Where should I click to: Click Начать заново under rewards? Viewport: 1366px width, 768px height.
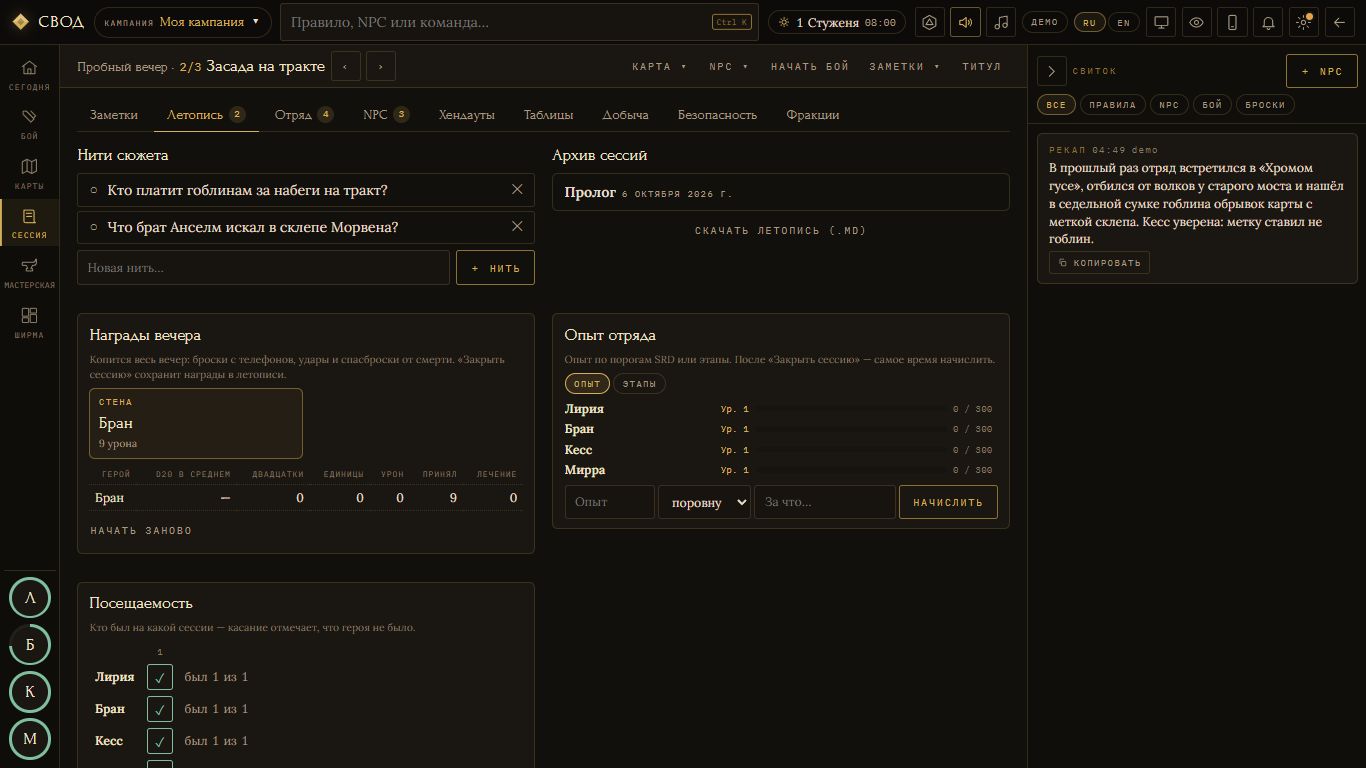click(141, 531)
